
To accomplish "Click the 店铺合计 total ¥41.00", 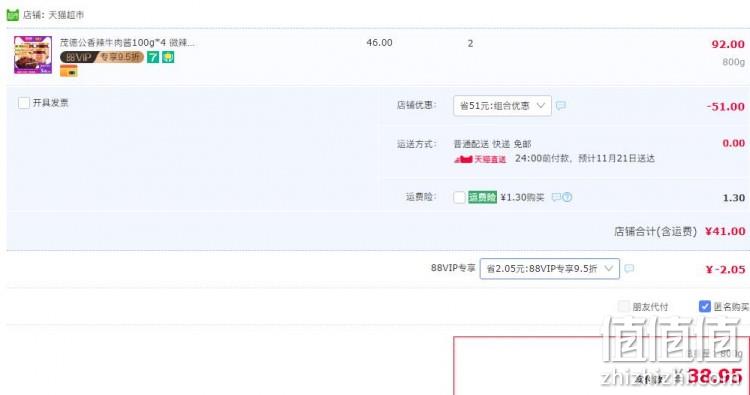I will [725, 231].
